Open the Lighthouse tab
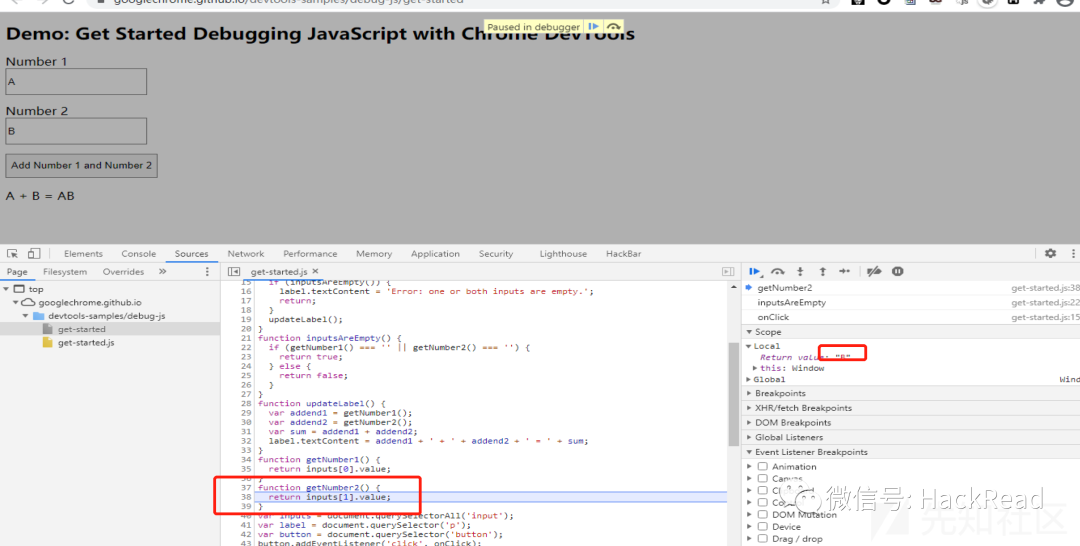1080x546 pixels. coord(563,253)
